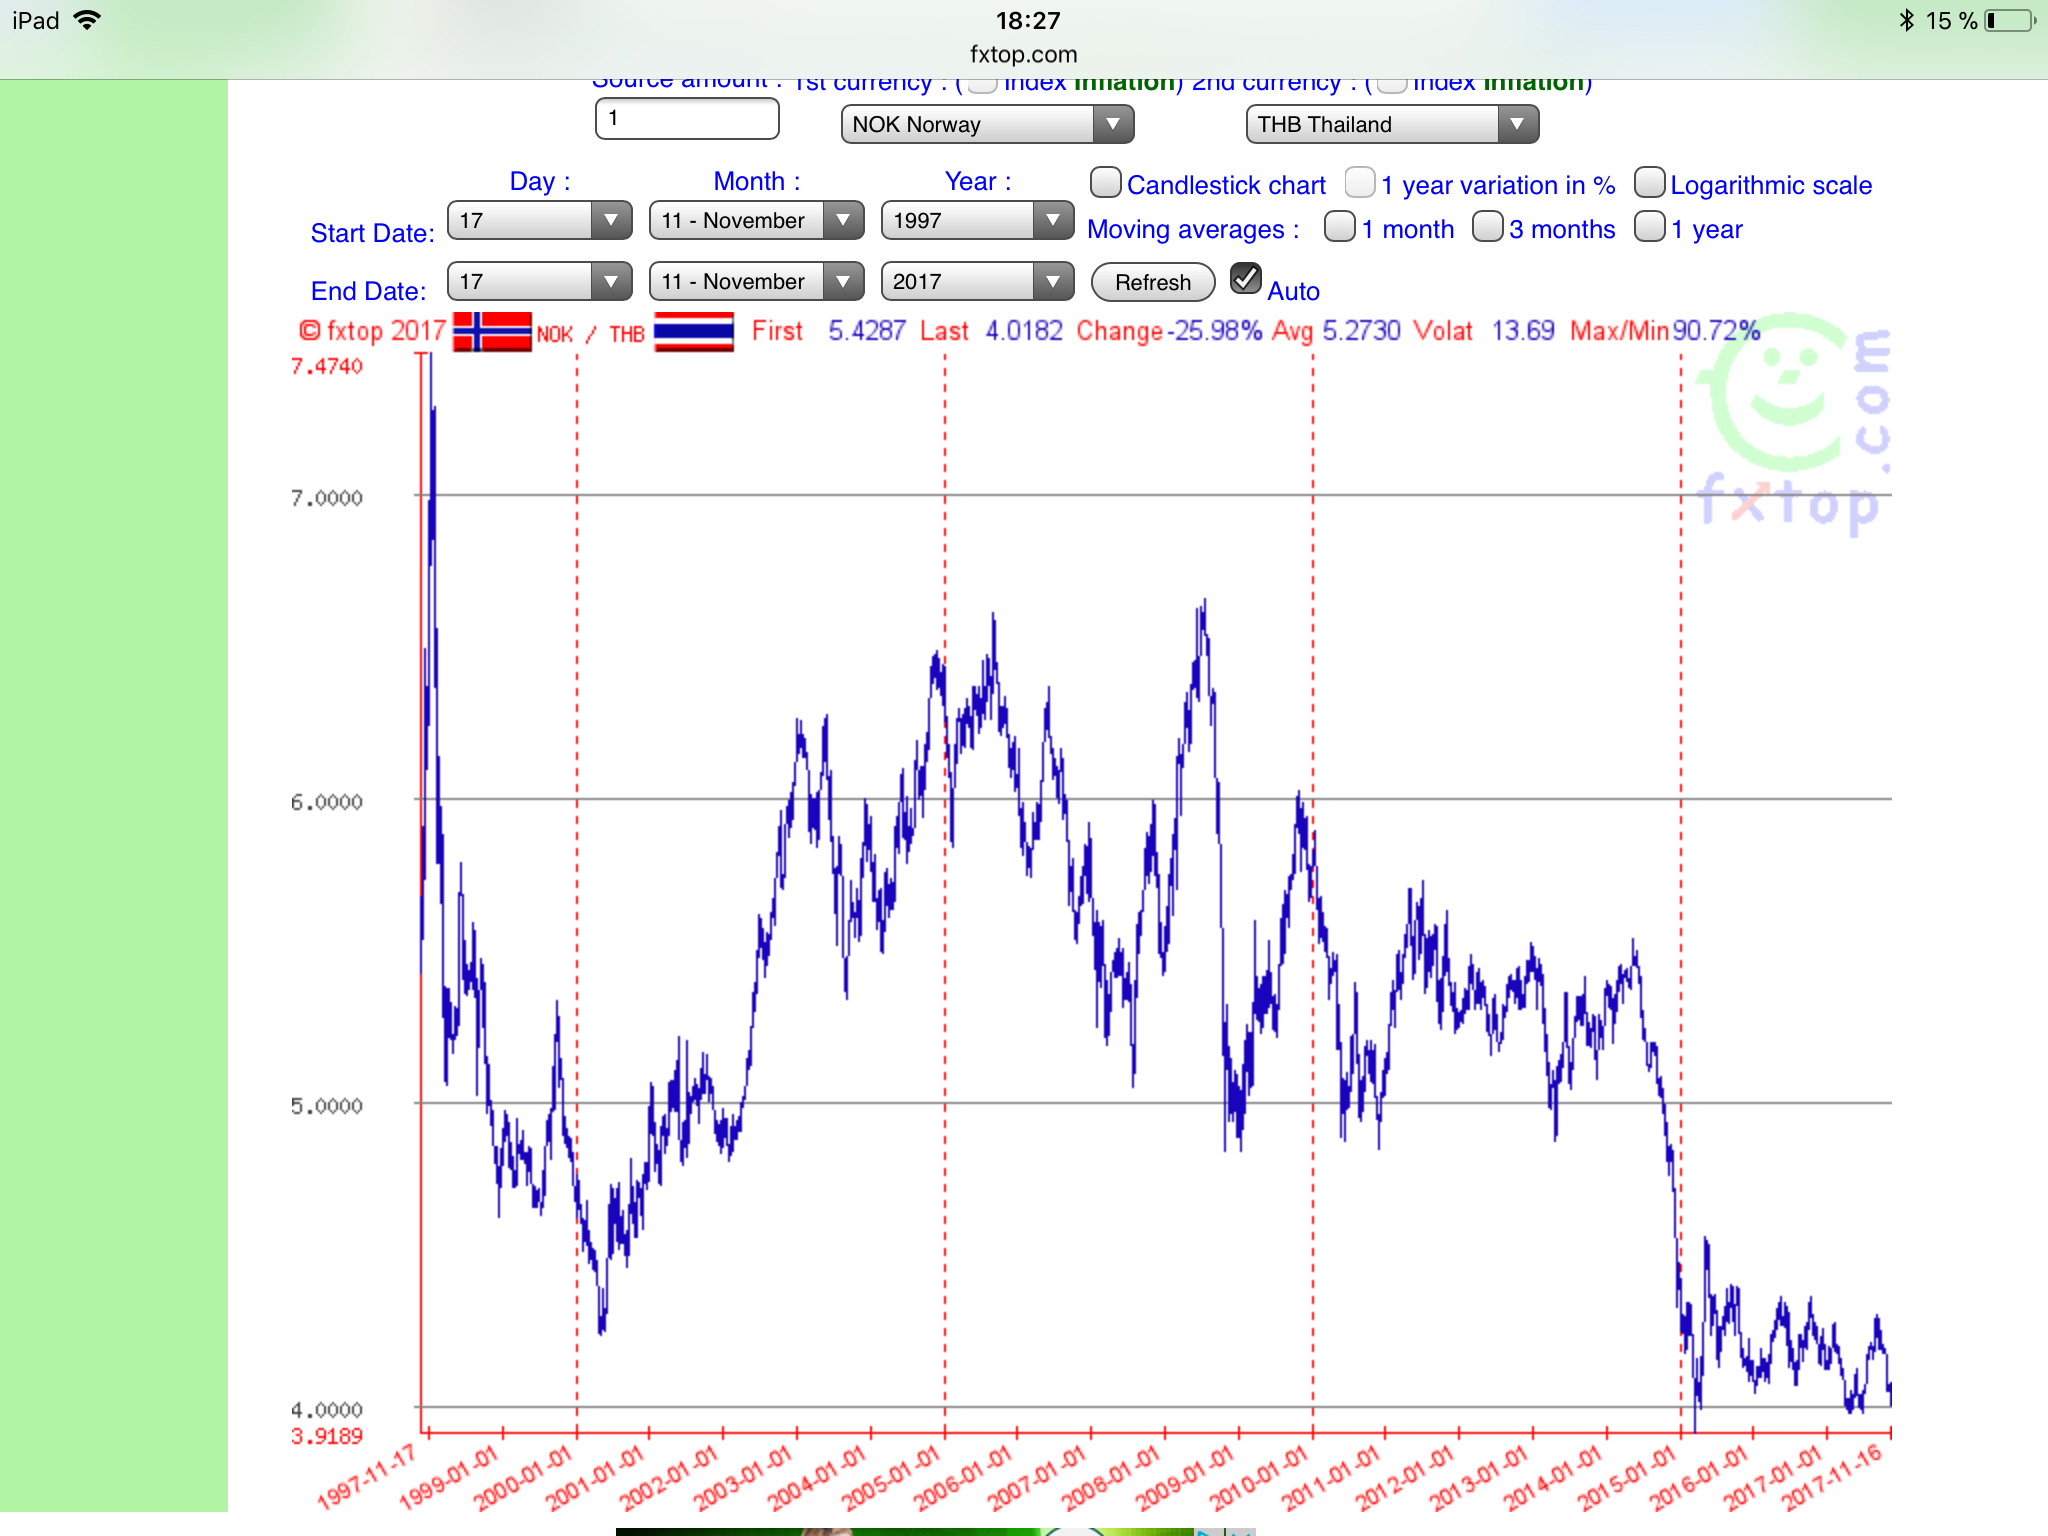This screenshot has width=2048, height=1536.
Task: Tap the battery indicator icon
Action: point(2010,21)
